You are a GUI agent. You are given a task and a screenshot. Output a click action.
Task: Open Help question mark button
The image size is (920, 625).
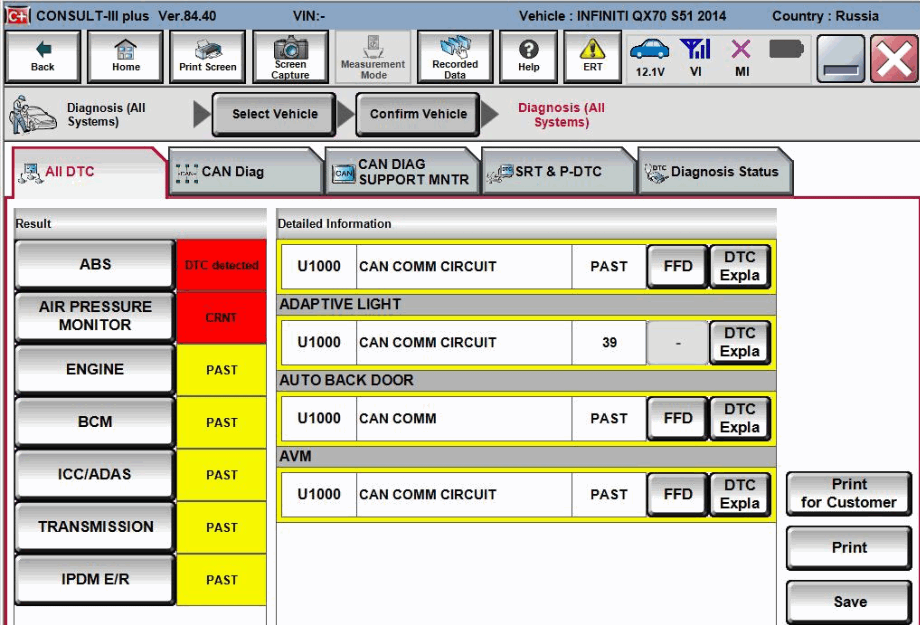(529, 57)
